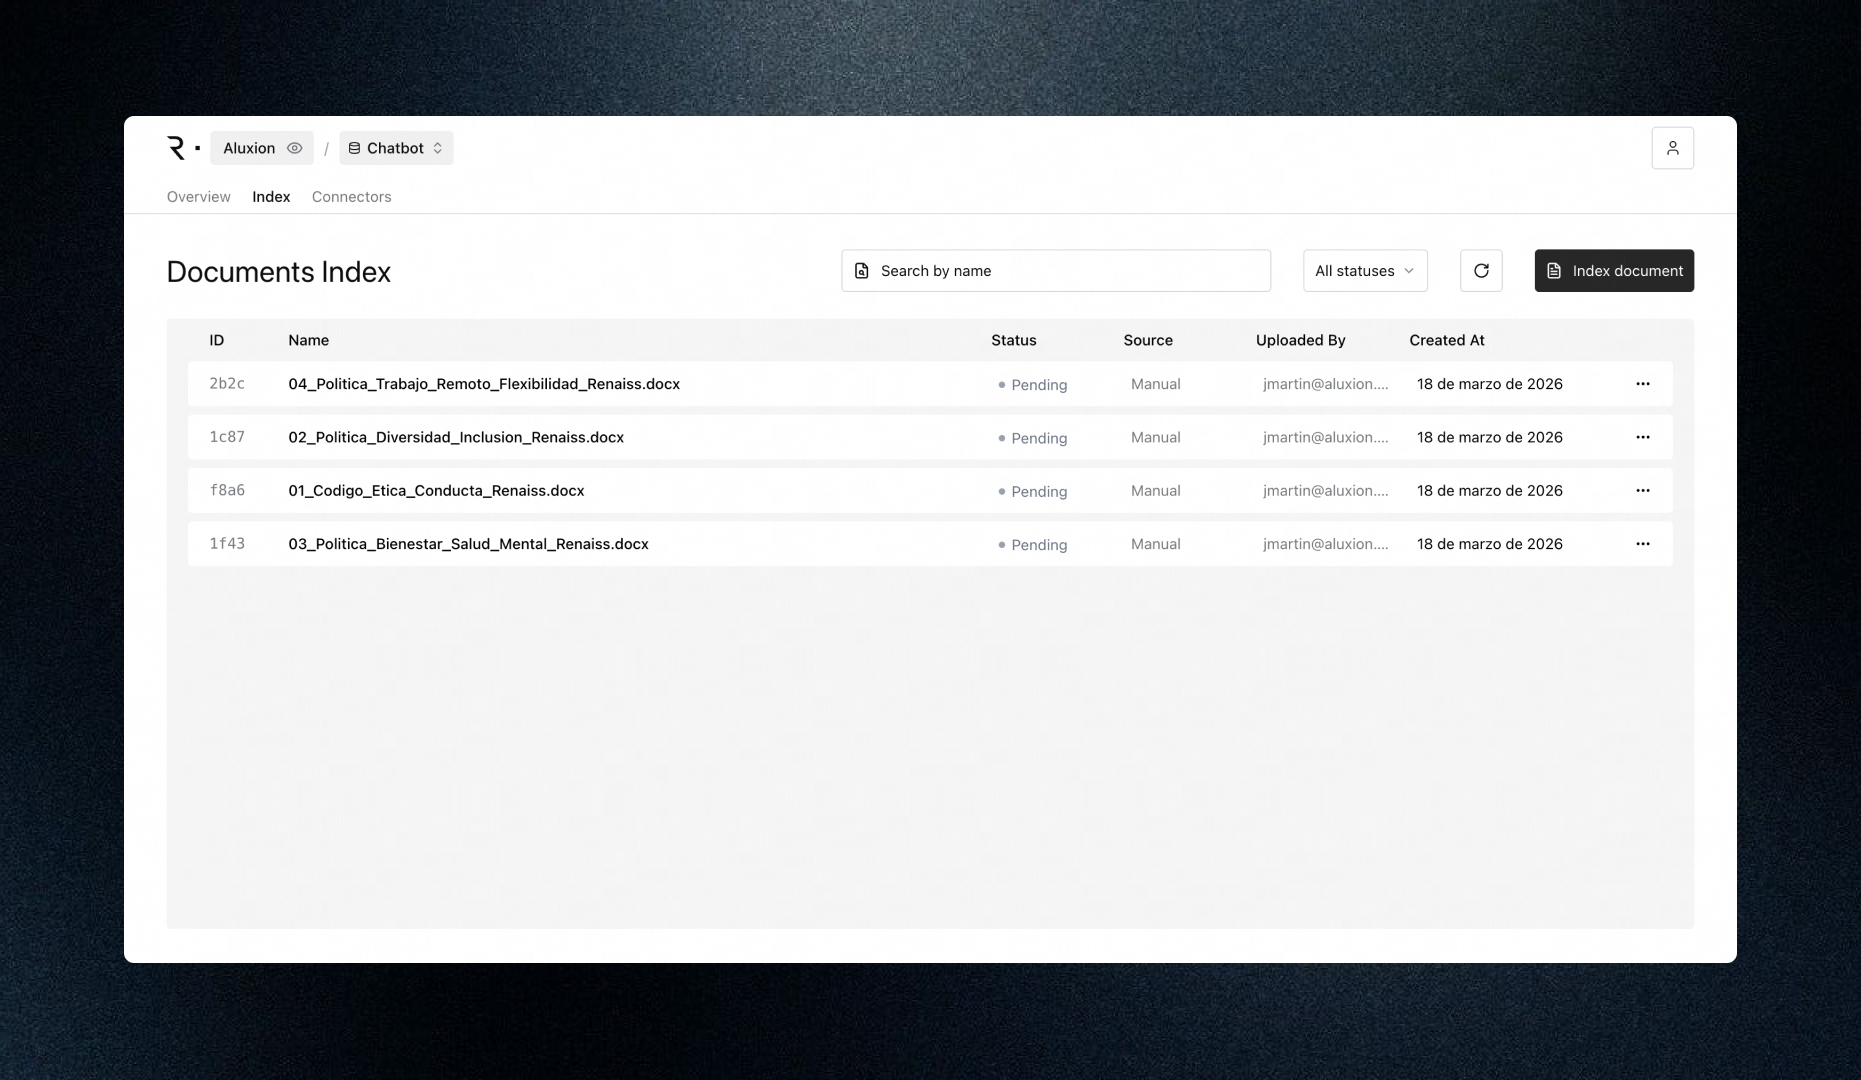Click the database icon in the Chatbot selector
The height and width of the screenshot is (1080, 1861).
[355, 147]
